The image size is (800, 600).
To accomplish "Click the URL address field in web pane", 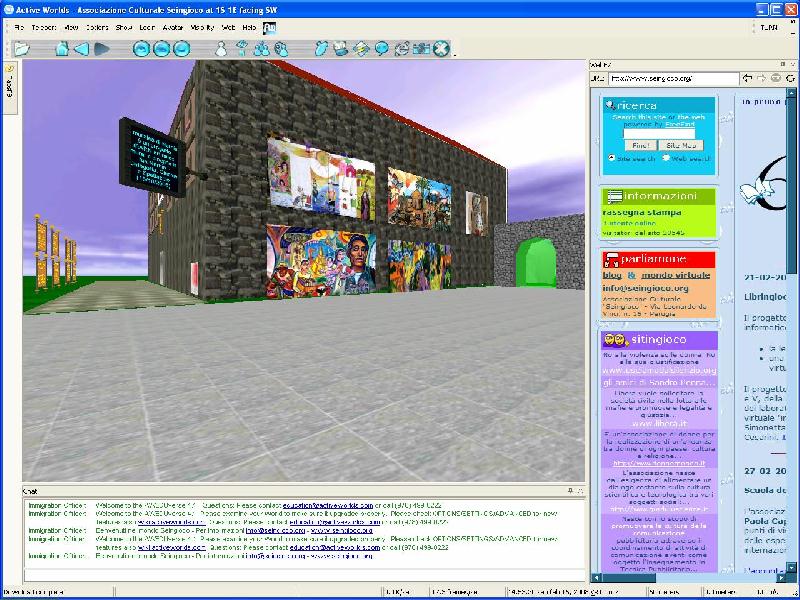I will pos(673,79).
